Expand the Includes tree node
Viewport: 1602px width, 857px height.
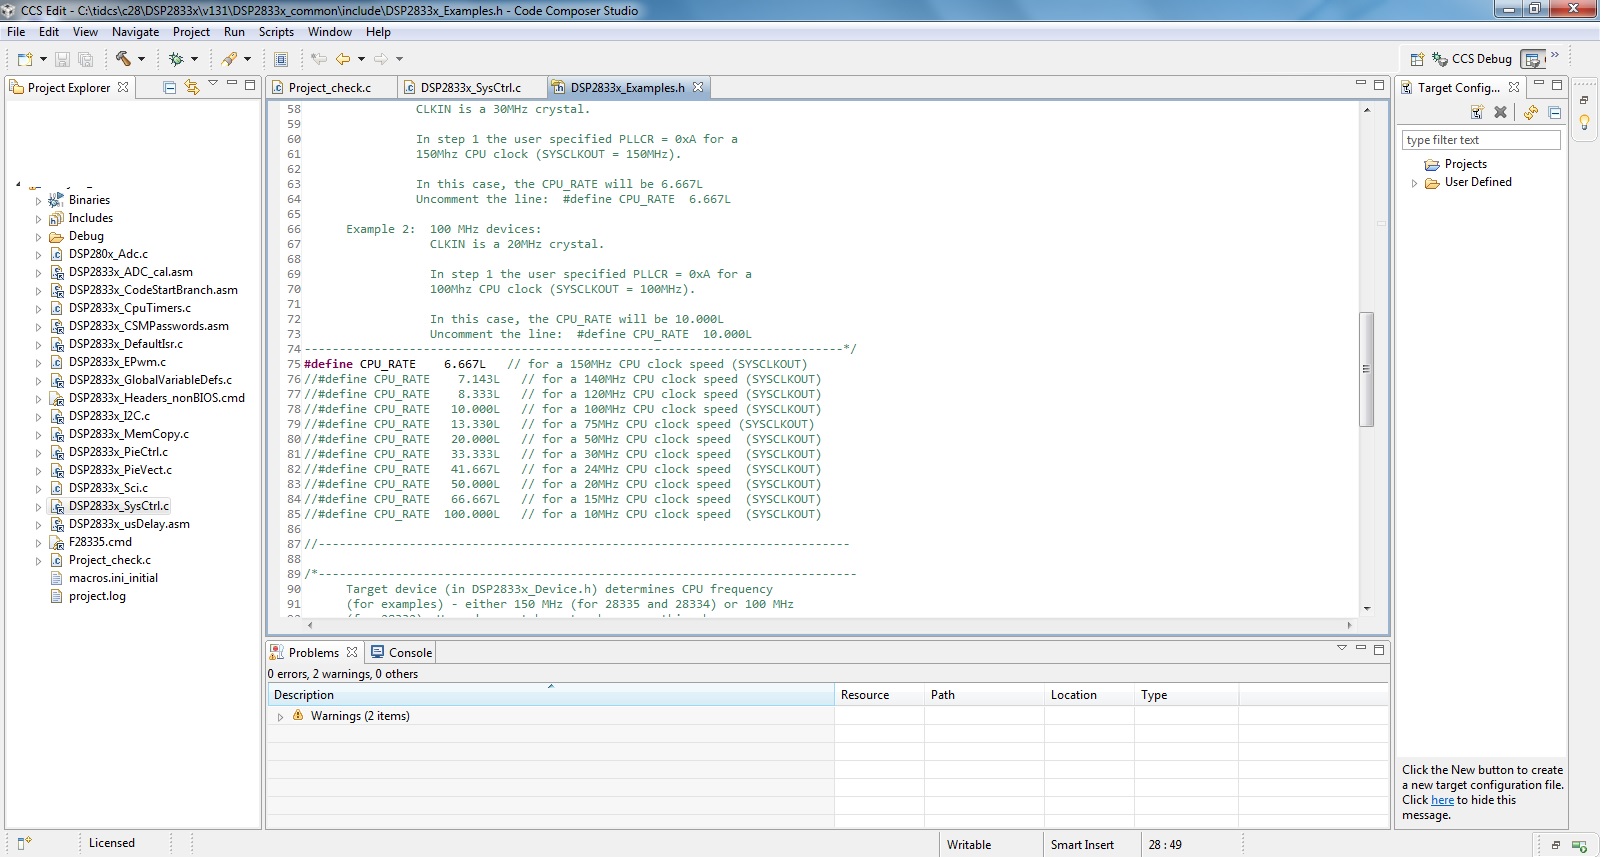(38, 219)
